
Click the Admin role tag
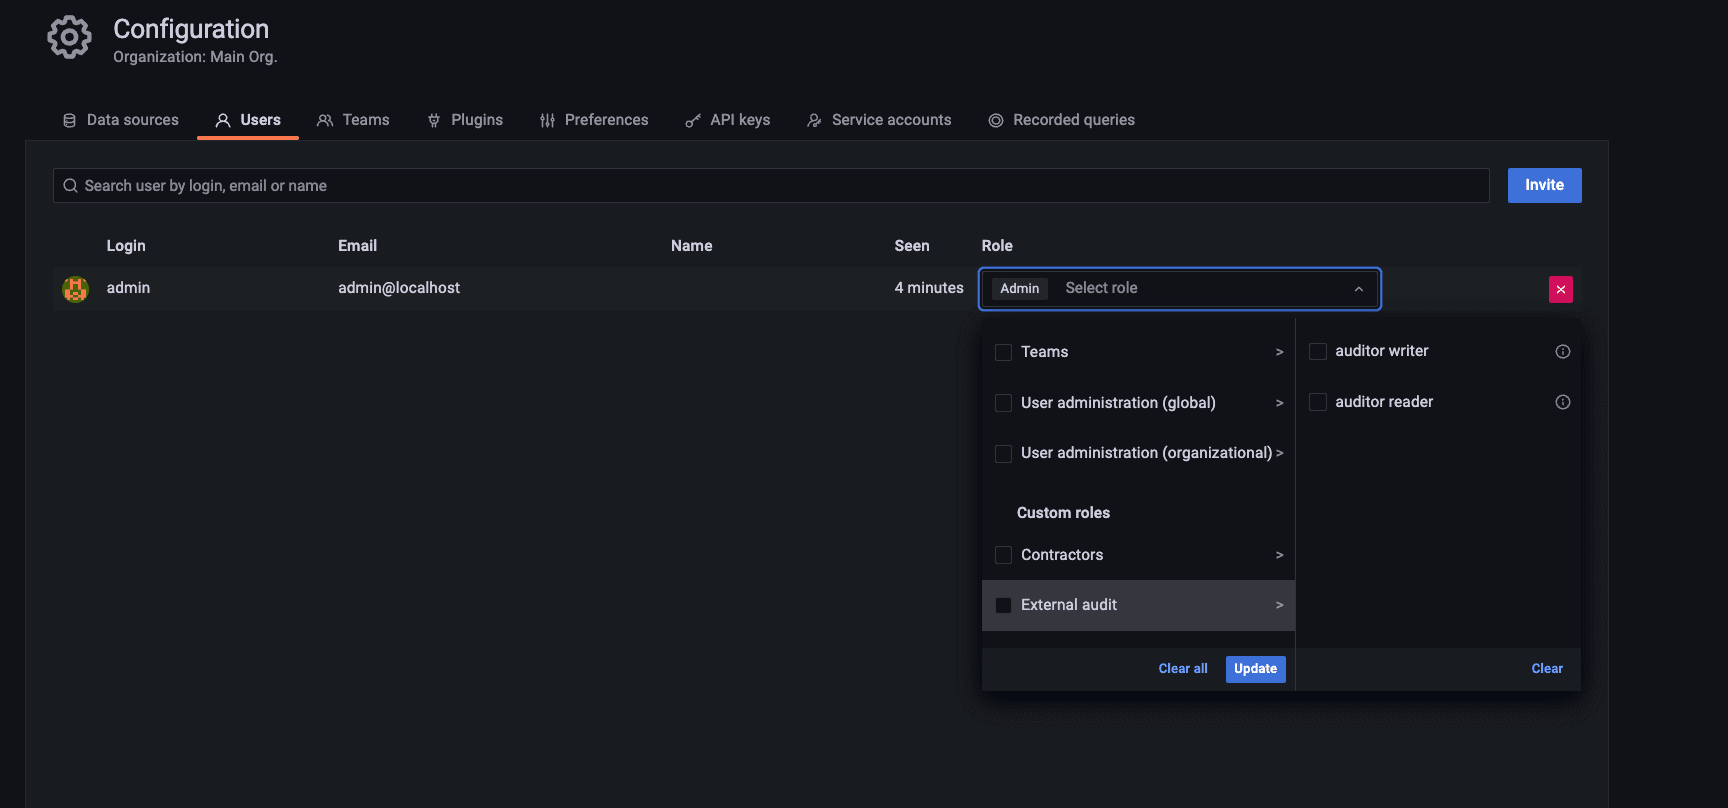(1020, 289)
